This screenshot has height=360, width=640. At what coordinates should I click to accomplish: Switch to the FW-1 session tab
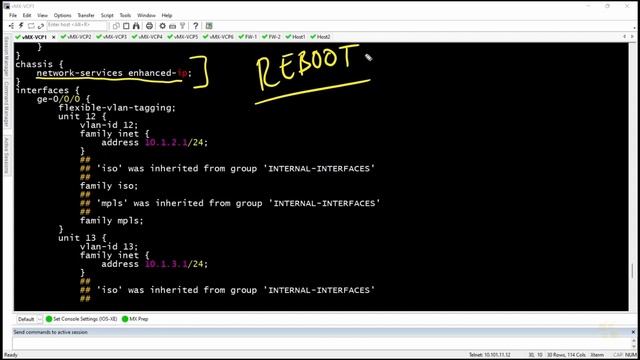pos(248,37)
